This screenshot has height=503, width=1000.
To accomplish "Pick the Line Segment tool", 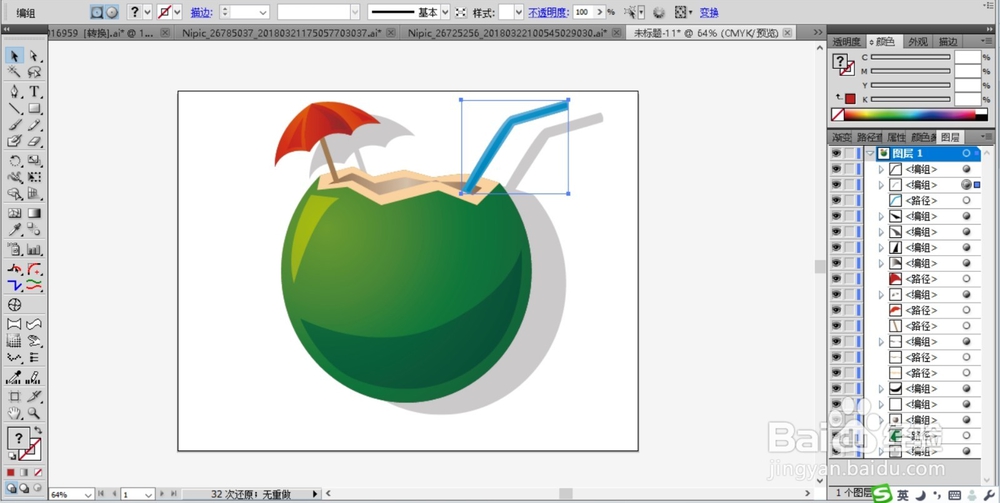I will point(15,108).
